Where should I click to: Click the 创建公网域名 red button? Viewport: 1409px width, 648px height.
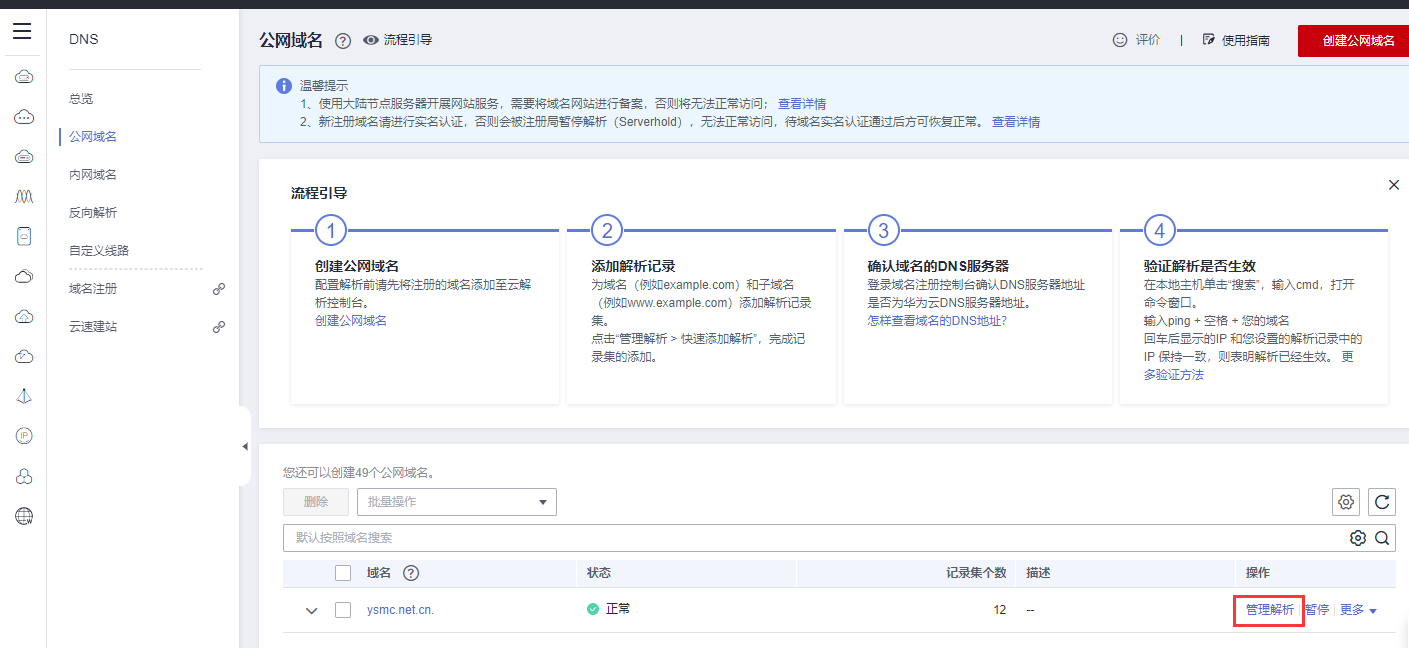1357,41
